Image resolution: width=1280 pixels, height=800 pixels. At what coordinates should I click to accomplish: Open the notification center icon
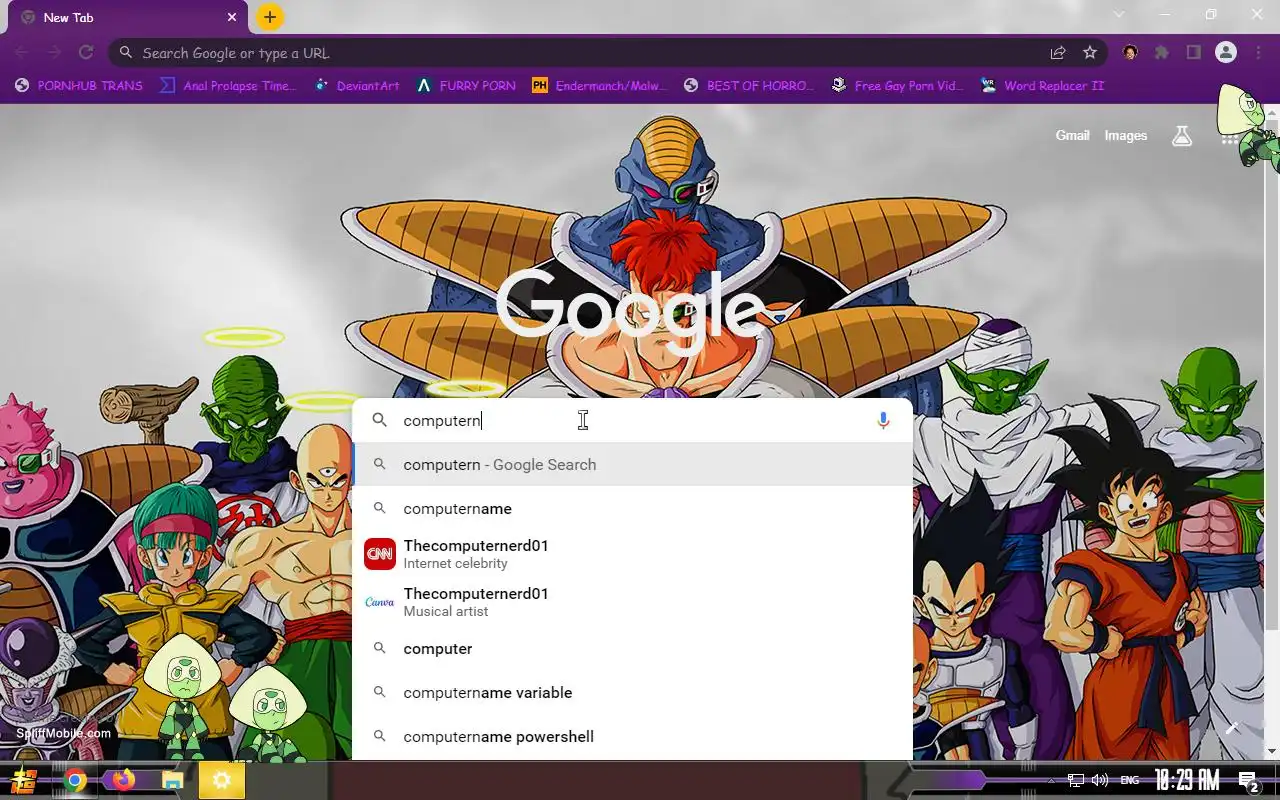click(x=1248, y=781)
